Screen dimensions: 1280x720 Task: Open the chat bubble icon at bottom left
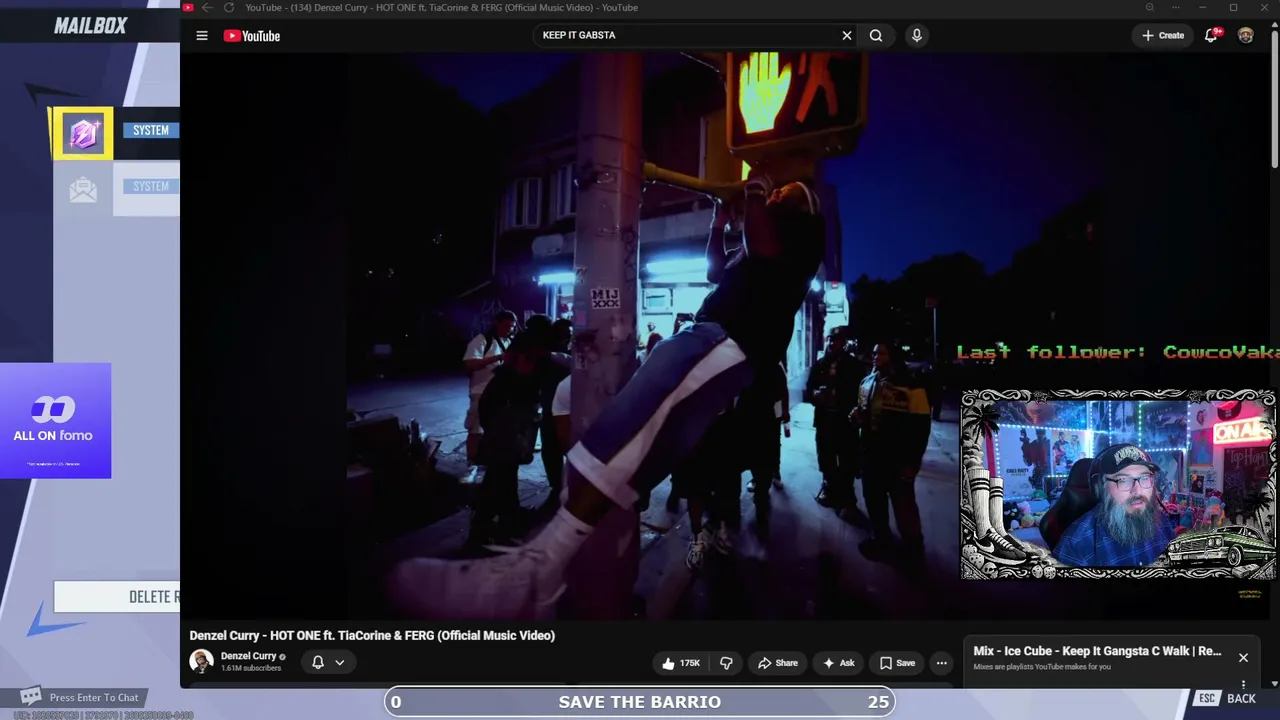point(31,696)
